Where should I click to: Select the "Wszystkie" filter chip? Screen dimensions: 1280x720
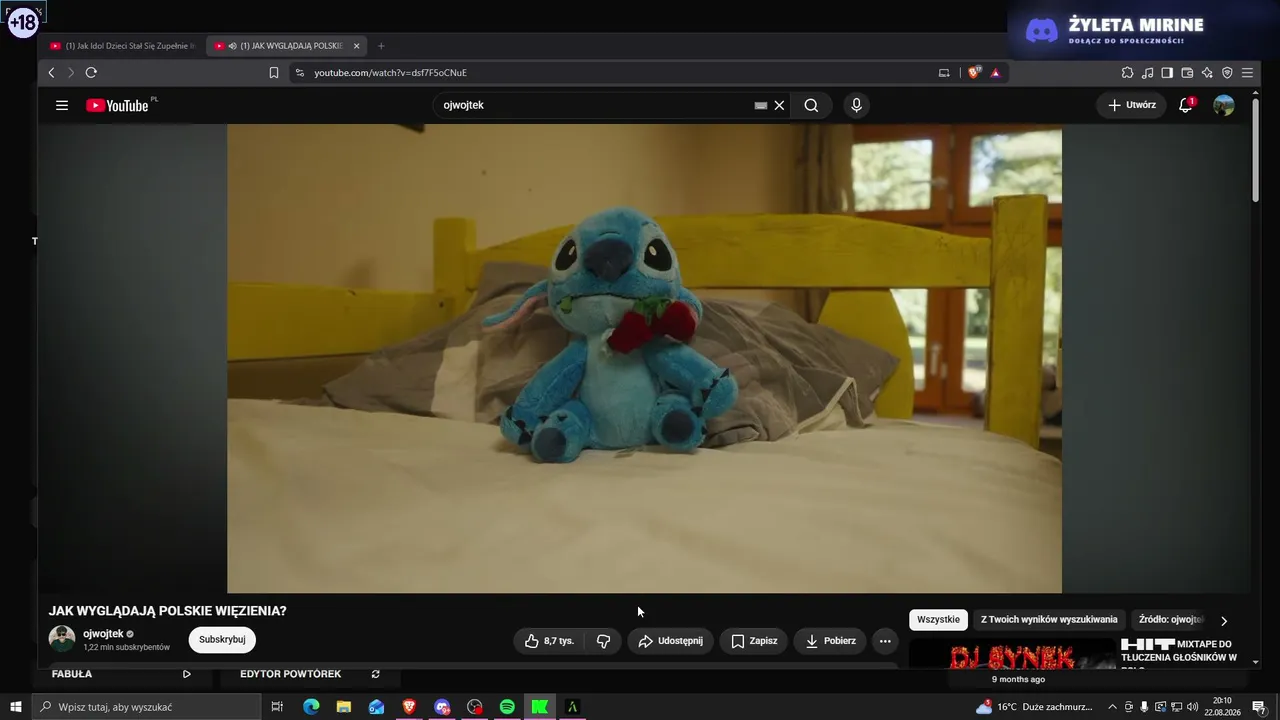938,620
